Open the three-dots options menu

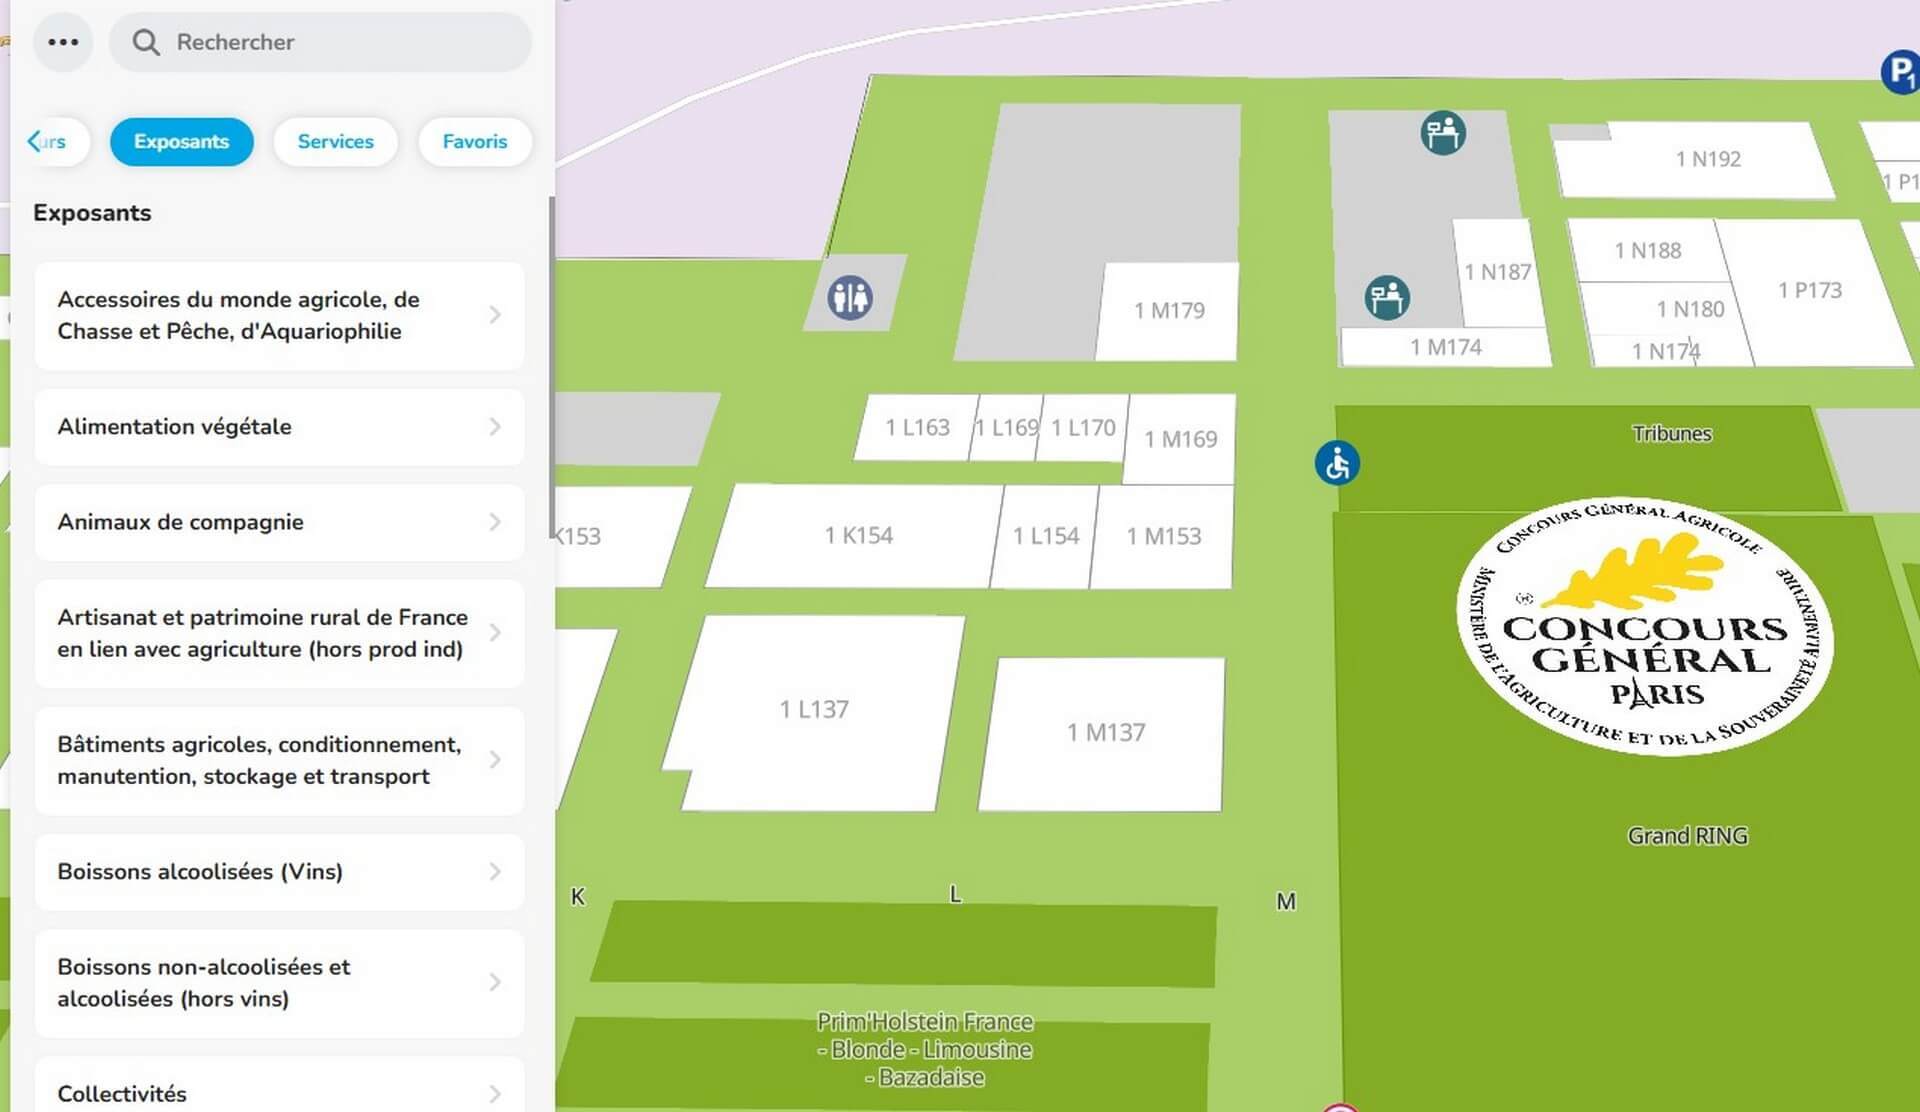pos(63,42)
